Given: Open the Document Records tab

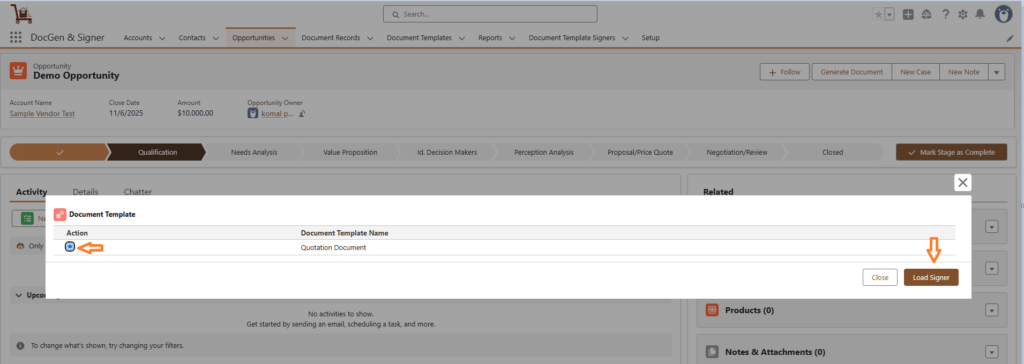Looking at the screenshot, I should [x=330, y=38].
